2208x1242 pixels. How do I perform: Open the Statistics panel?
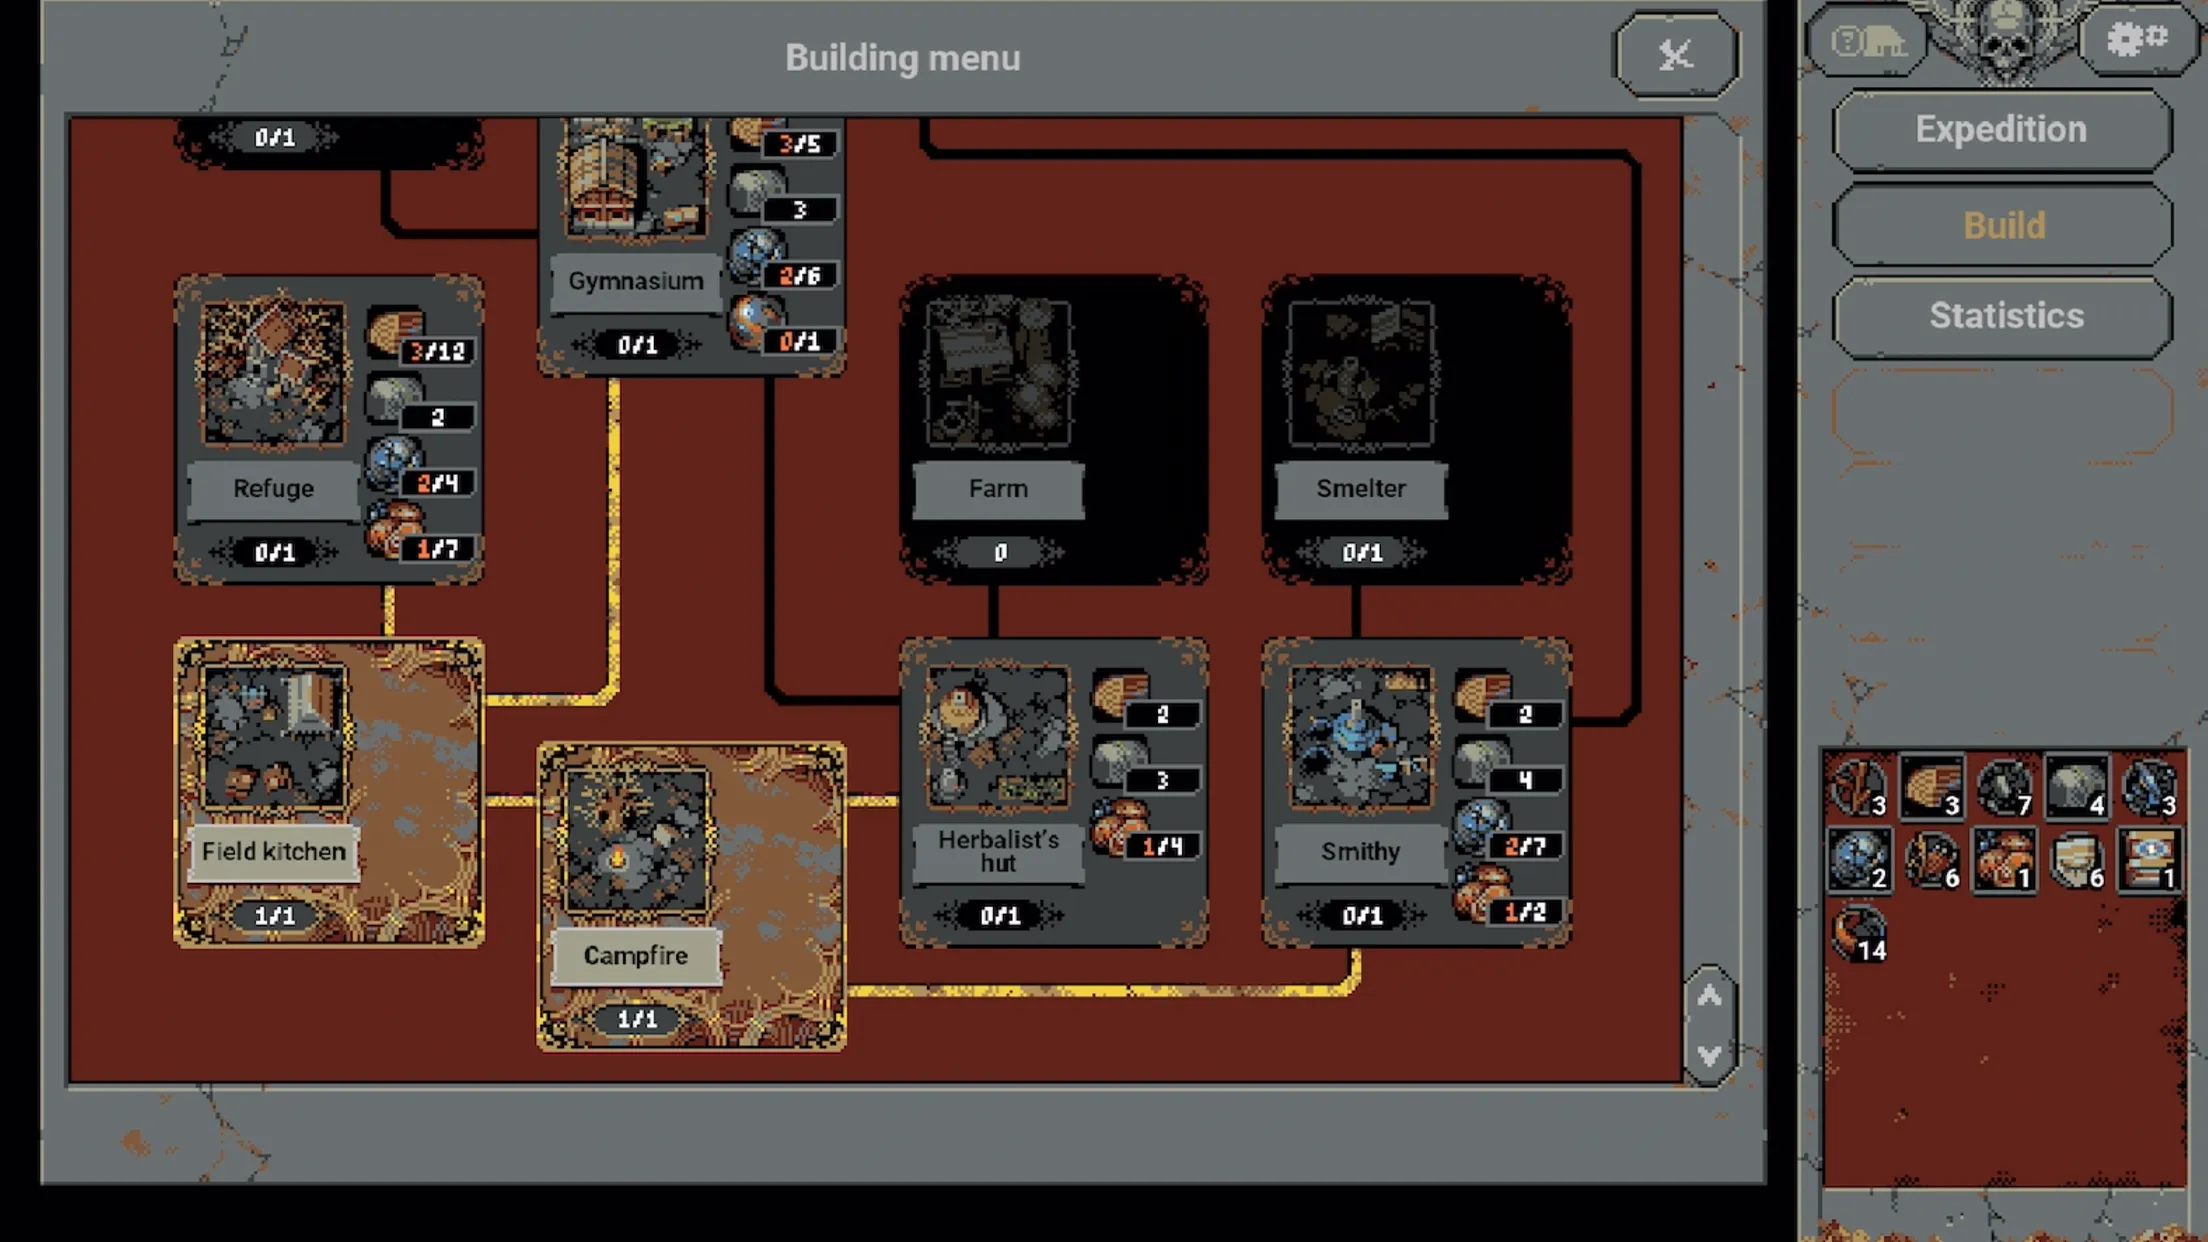pos(2005,314)
